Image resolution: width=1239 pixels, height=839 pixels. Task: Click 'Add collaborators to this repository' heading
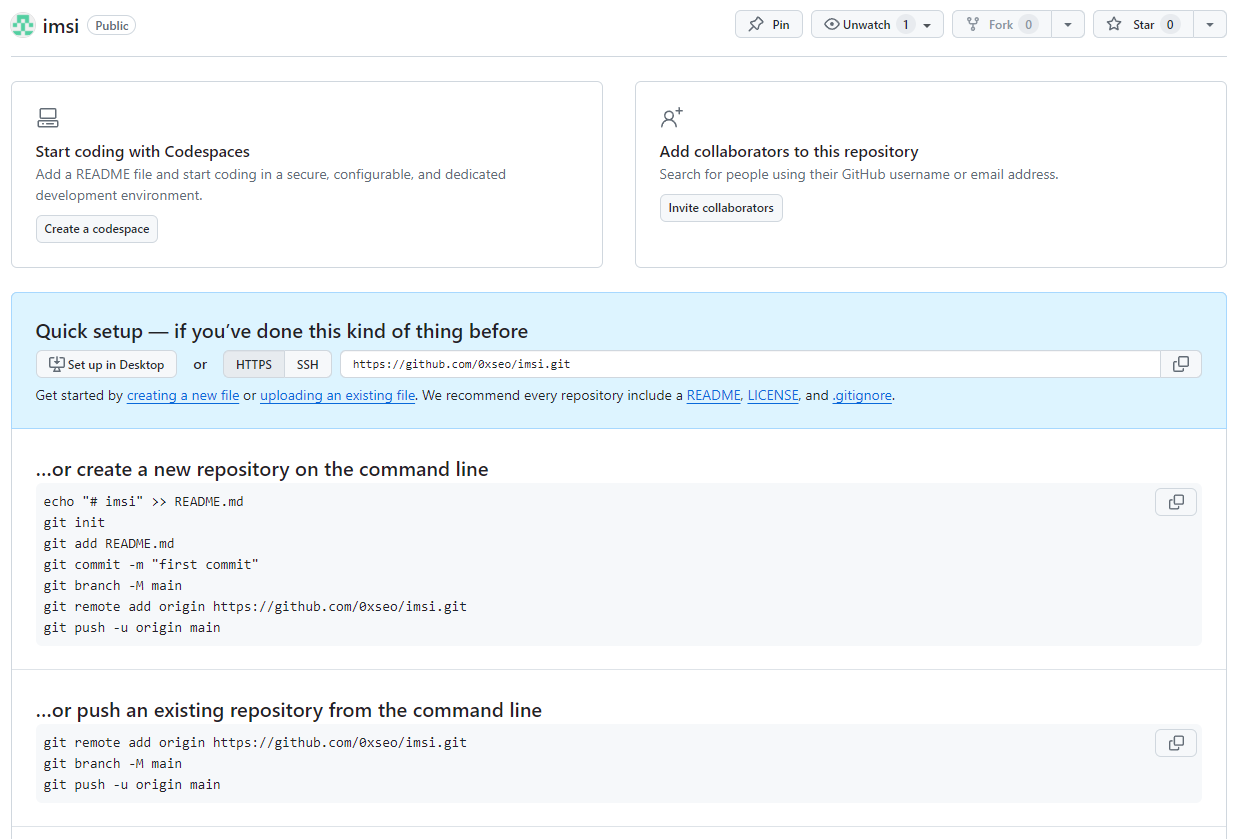pyautogui.click(x=789, y=152)
